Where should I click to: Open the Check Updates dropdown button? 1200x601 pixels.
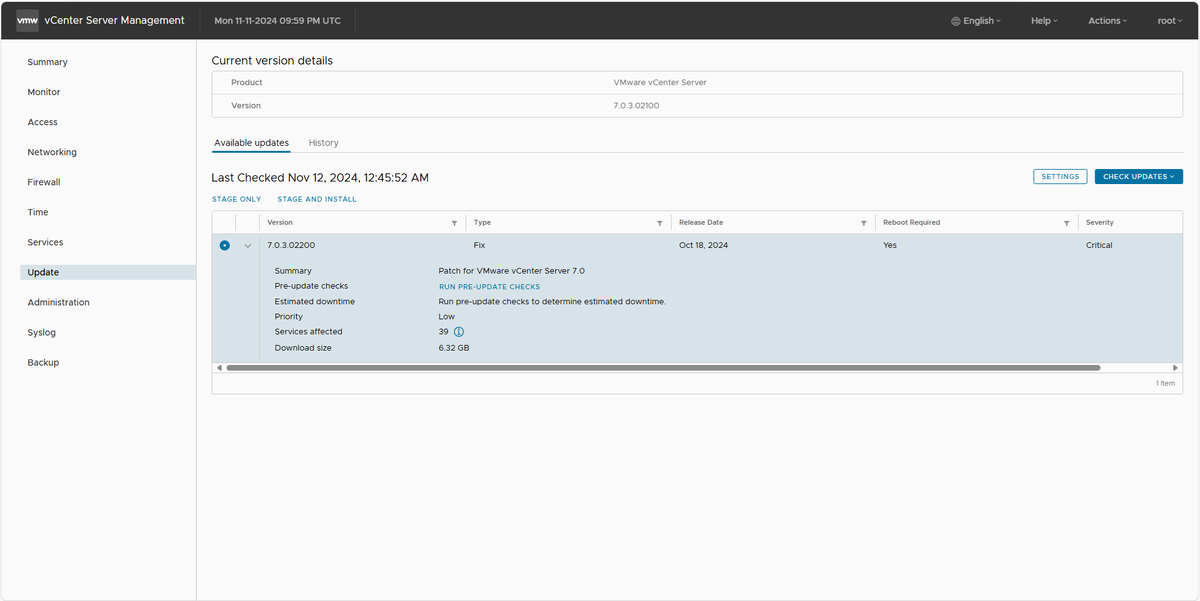pos(1139,177)
